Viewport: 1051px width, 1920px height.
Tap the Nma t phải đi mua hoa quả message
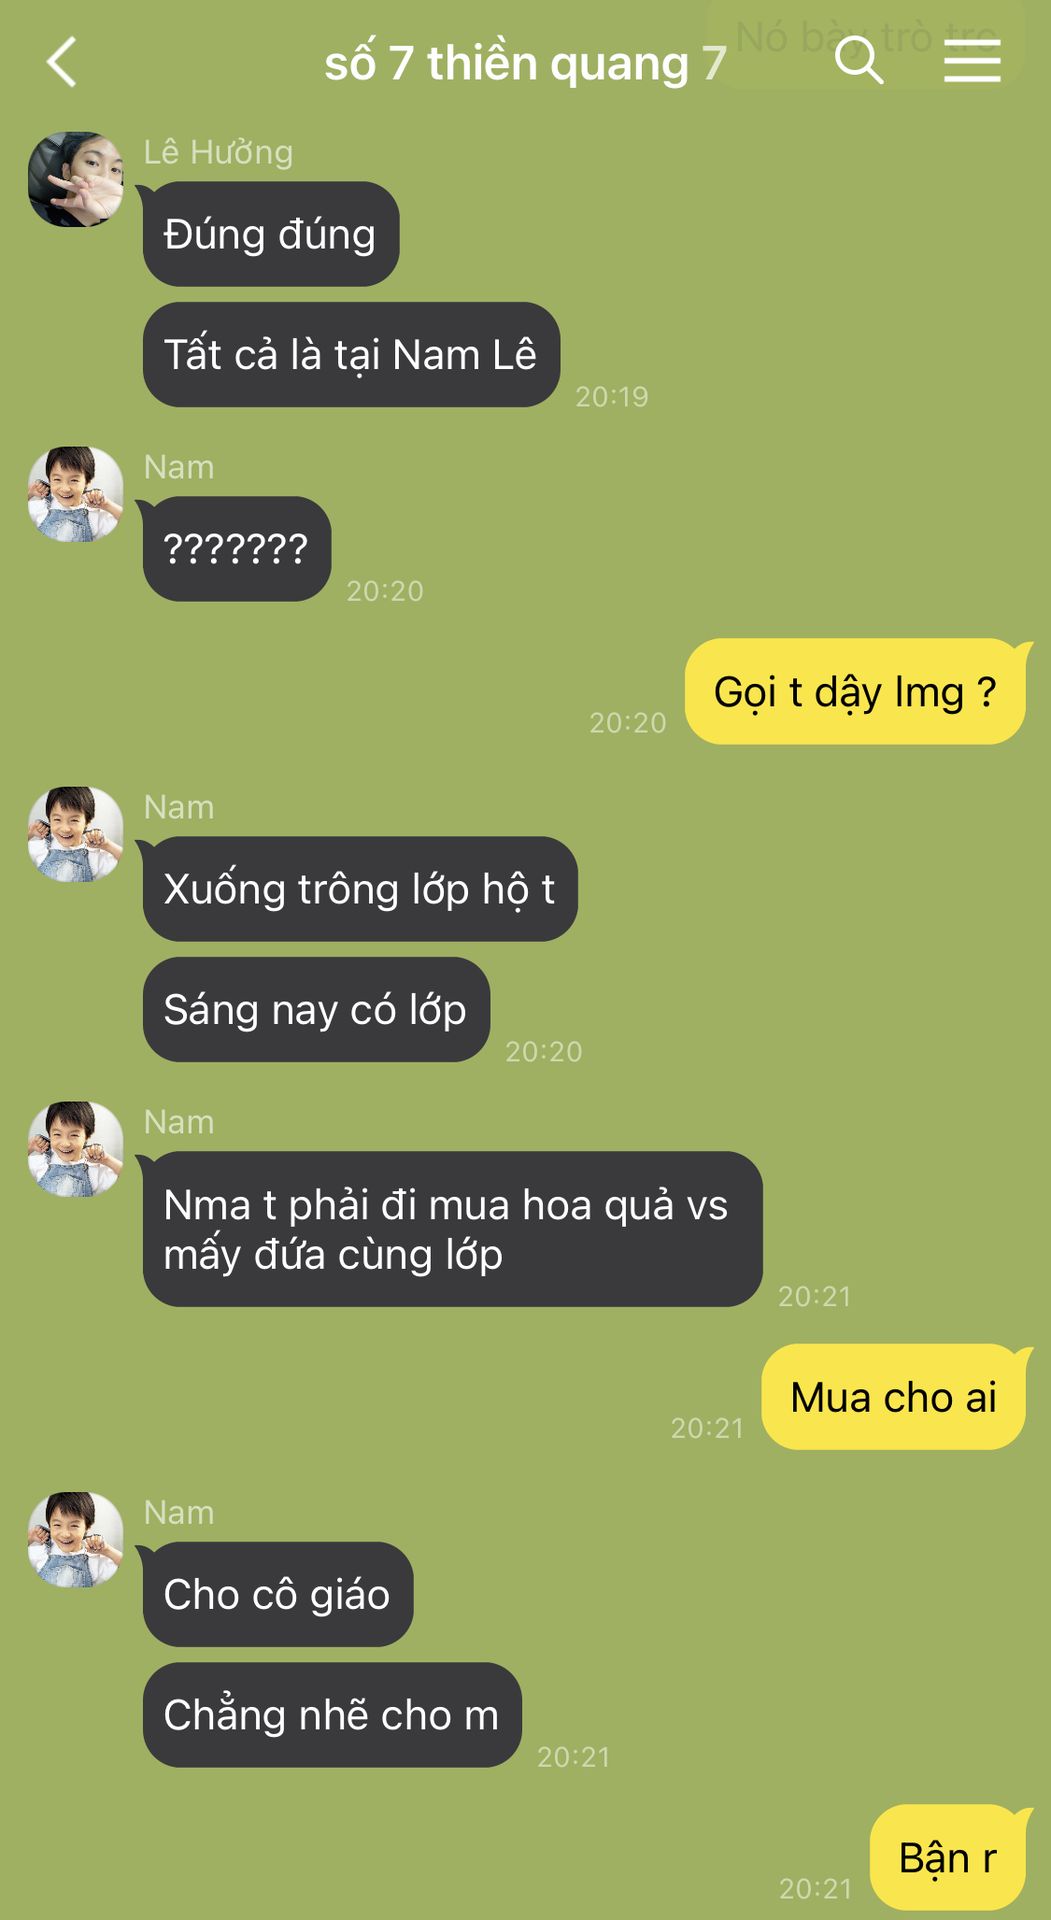452,1229
